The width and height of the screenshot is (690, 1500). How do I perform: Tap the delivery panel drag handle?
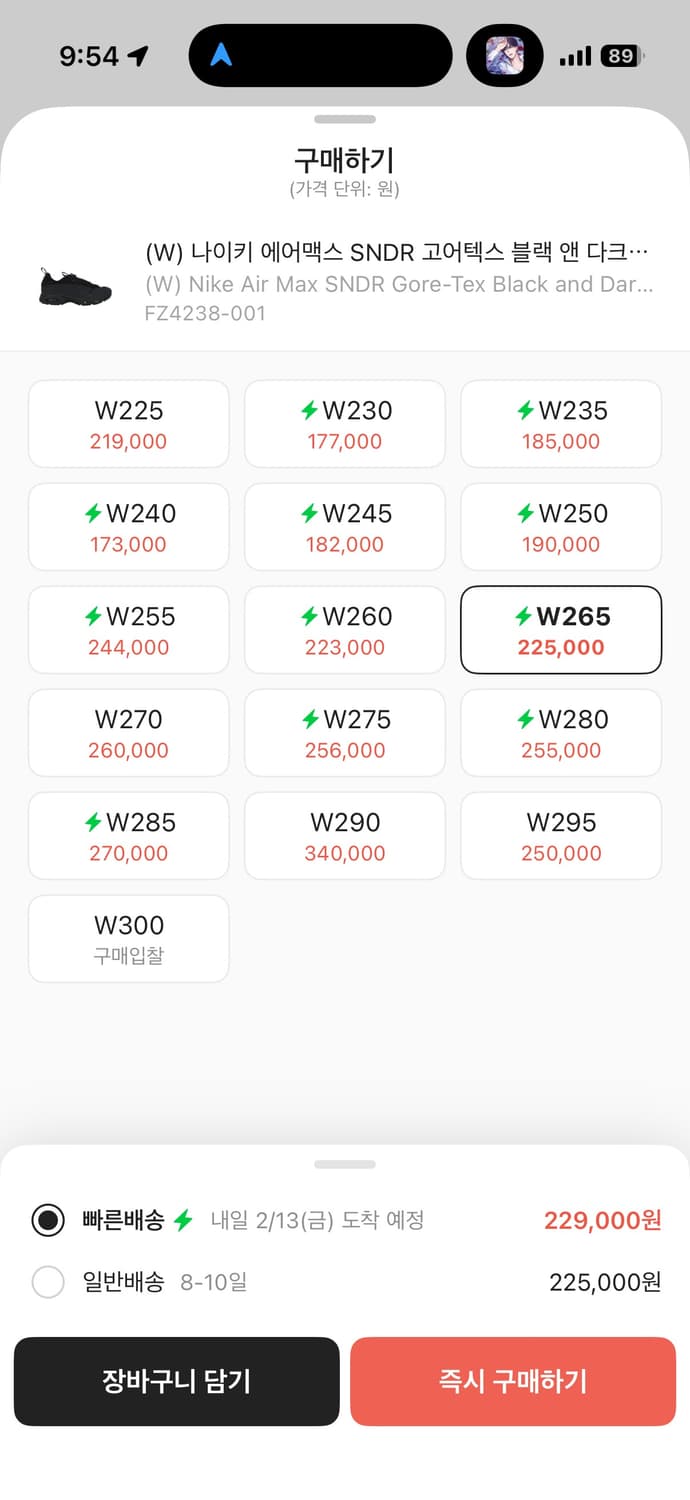tap(345, 1164)
